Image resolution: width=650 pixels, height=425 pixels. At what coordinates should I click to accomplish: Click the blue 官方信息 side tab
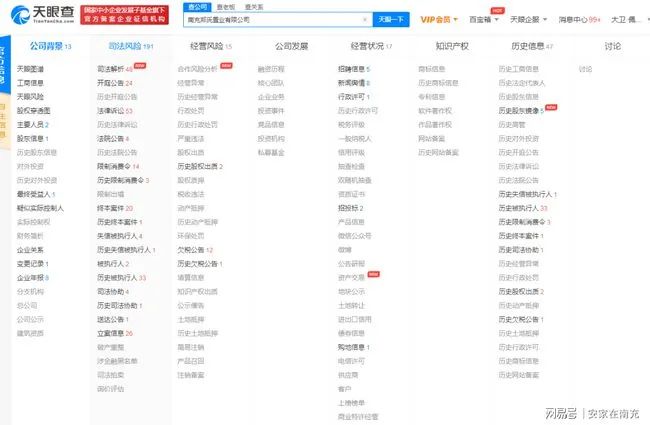tap(3, 65)
